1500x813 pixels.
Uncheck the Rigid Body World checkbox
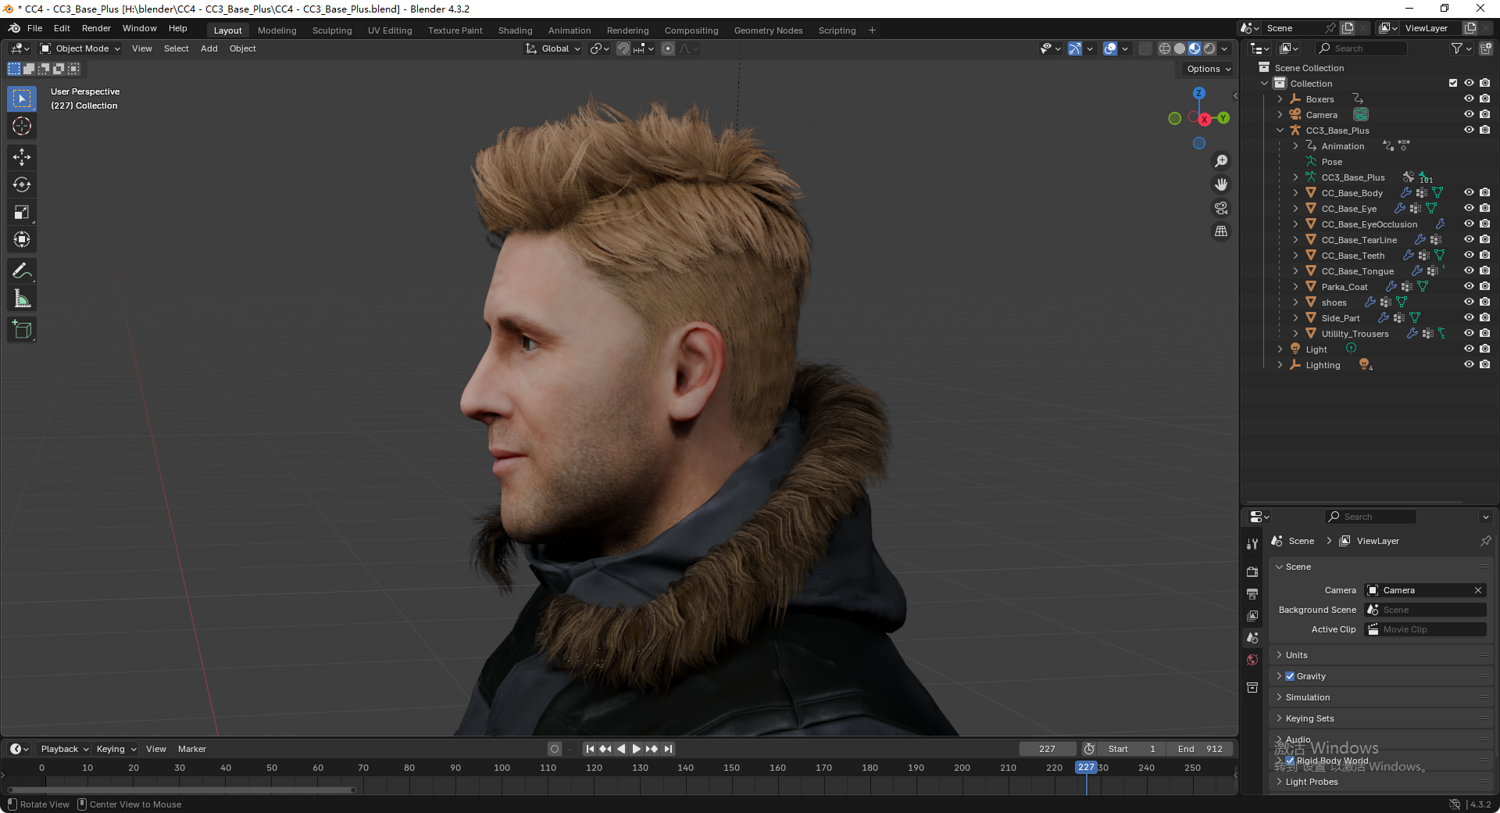1290,761
